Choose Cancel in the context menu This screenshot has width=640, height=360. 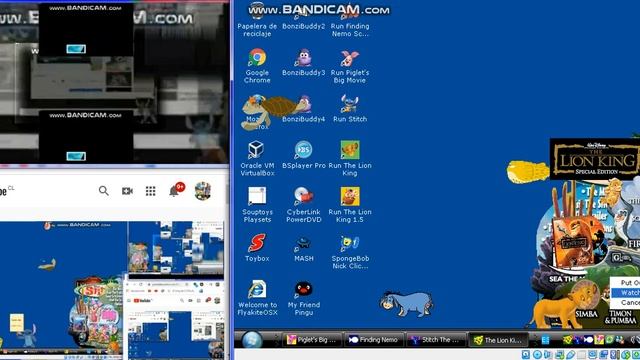626,302
